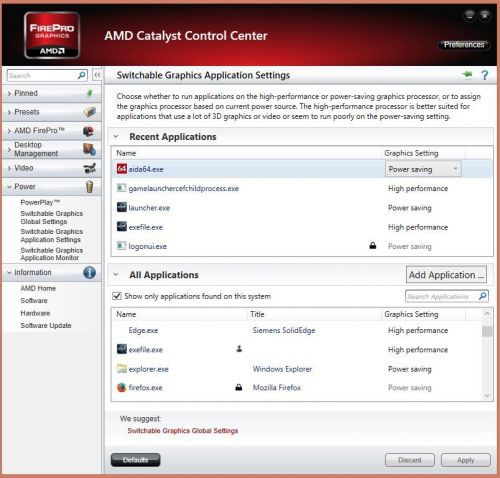Screen dimensions: 500x478
Task: Click the Desktop Management icon
Action: [x=89, y=149]
